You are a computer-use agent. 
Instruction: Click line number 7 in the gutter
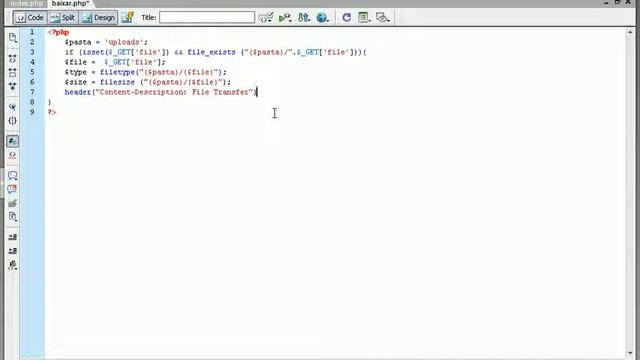pos(32,92)
